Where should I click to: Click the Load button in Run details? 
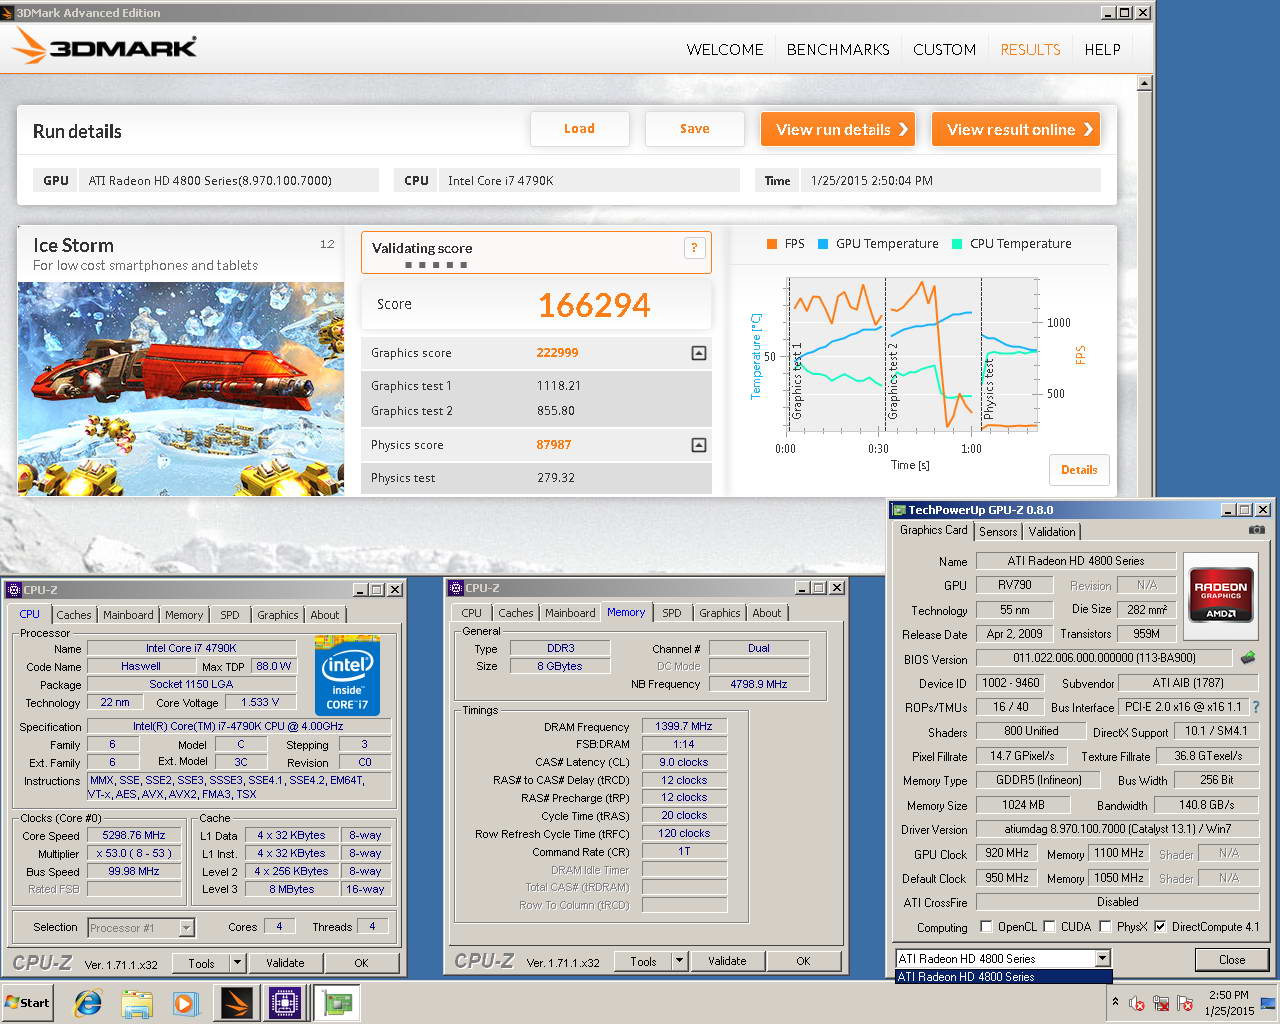point(579,129)
